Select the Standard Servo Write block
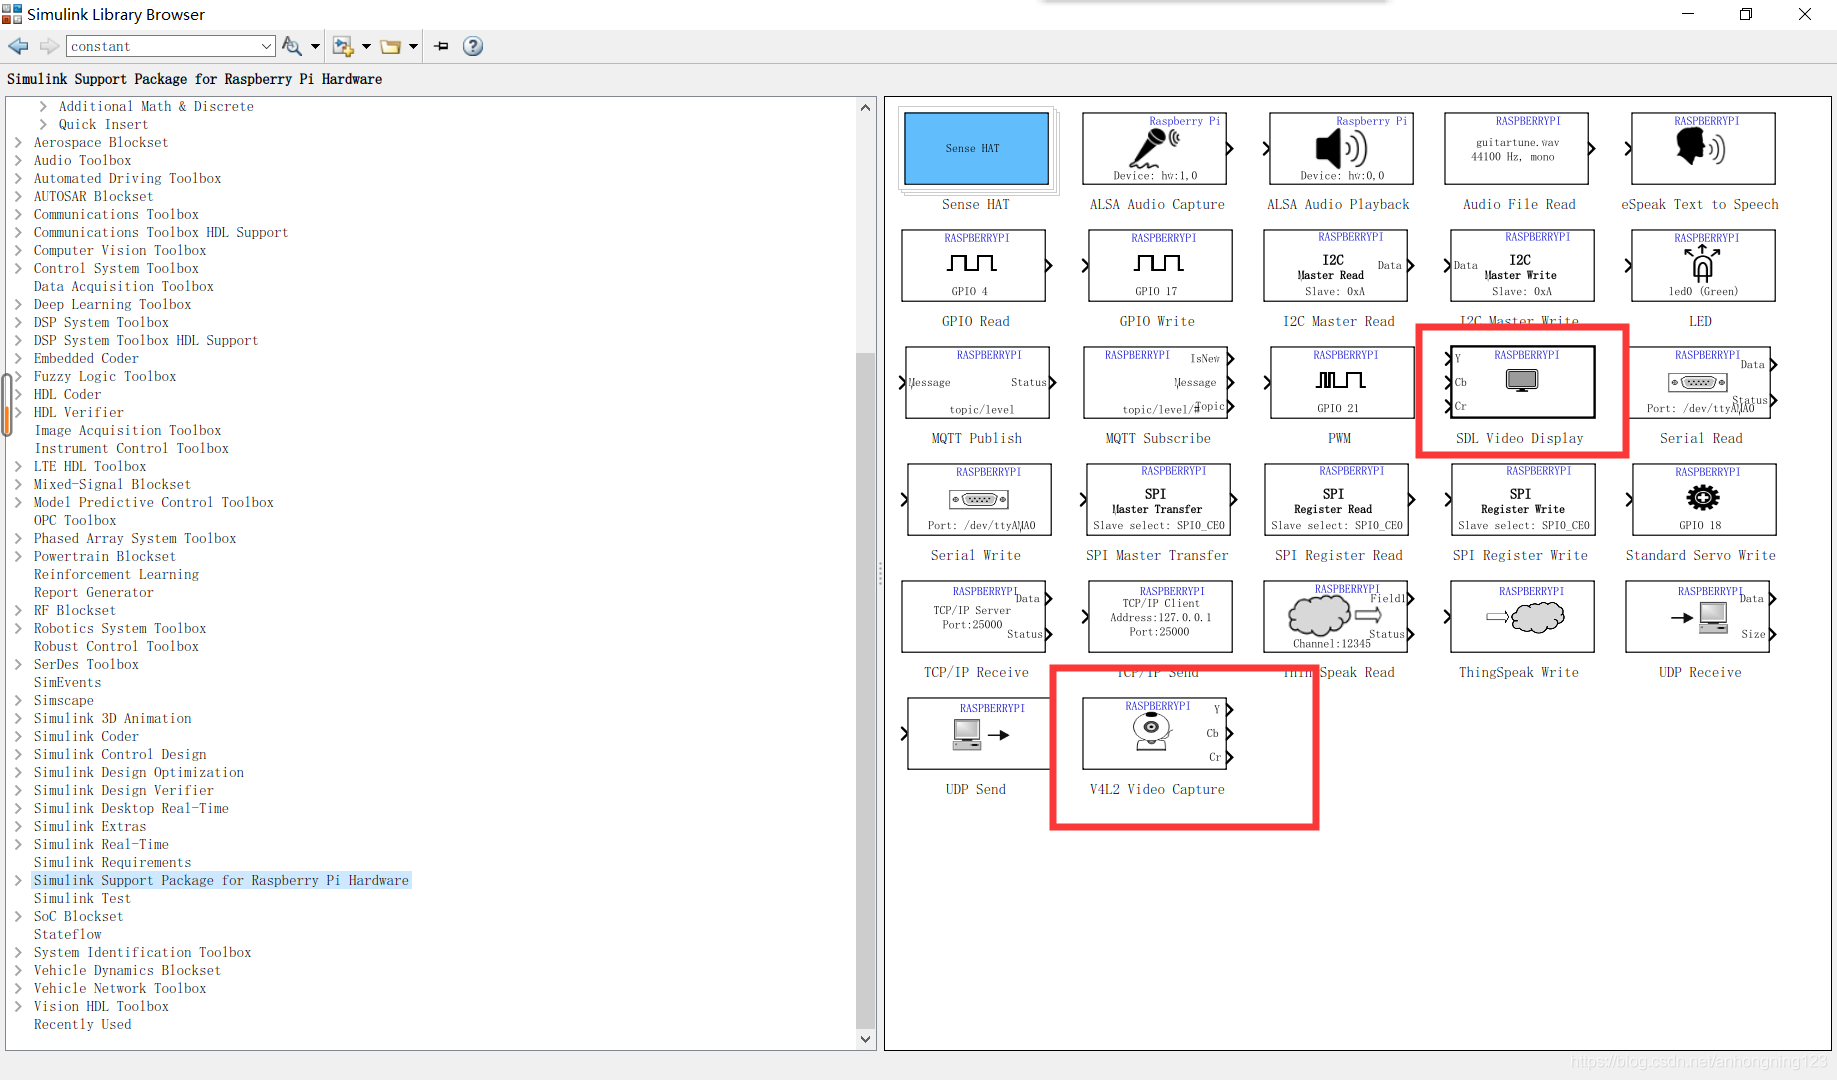The image size is (1837, 1080). [x=1702, y=499]
